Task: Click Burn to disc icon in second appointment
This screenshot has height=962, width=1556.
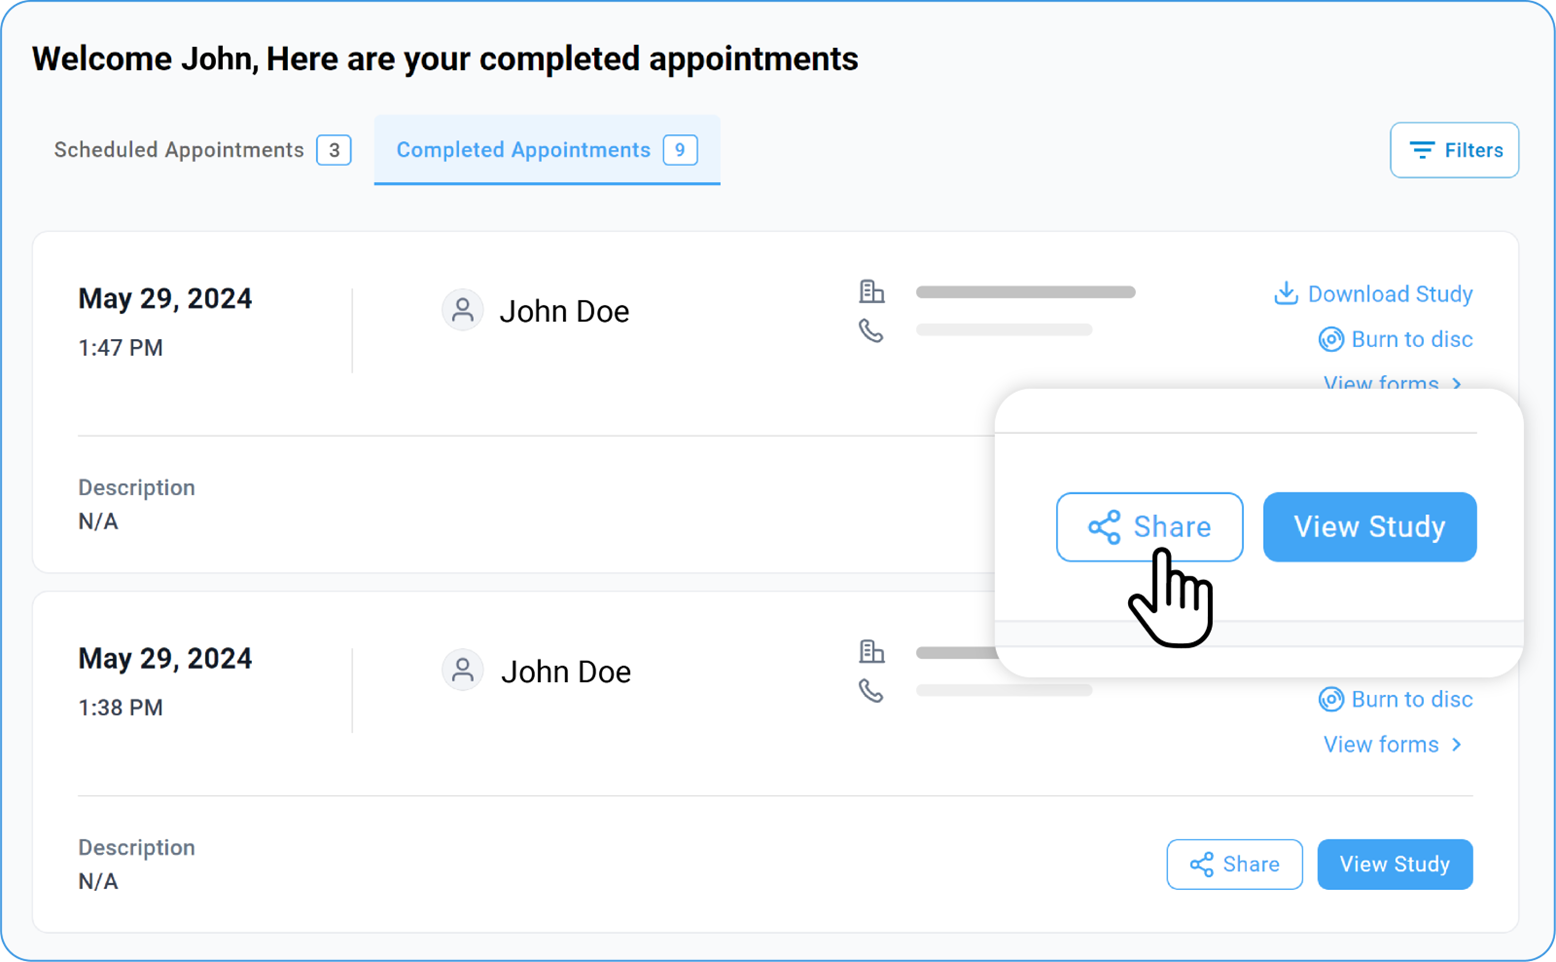Action: tap(1331, 699)
